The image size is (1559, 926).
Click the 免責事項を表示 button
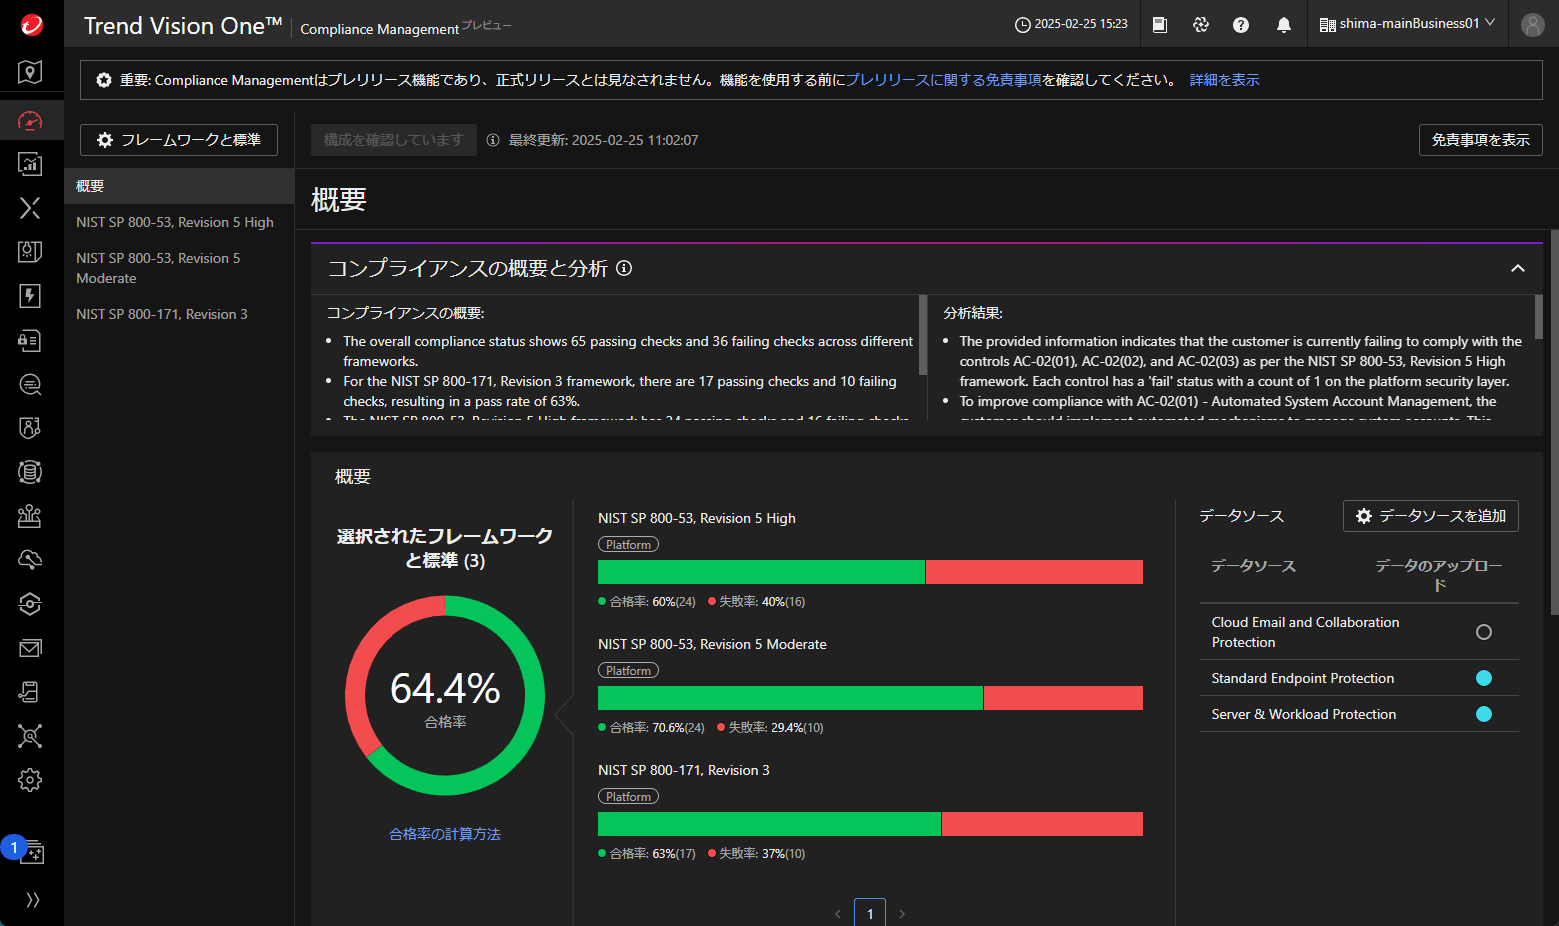1480,140
